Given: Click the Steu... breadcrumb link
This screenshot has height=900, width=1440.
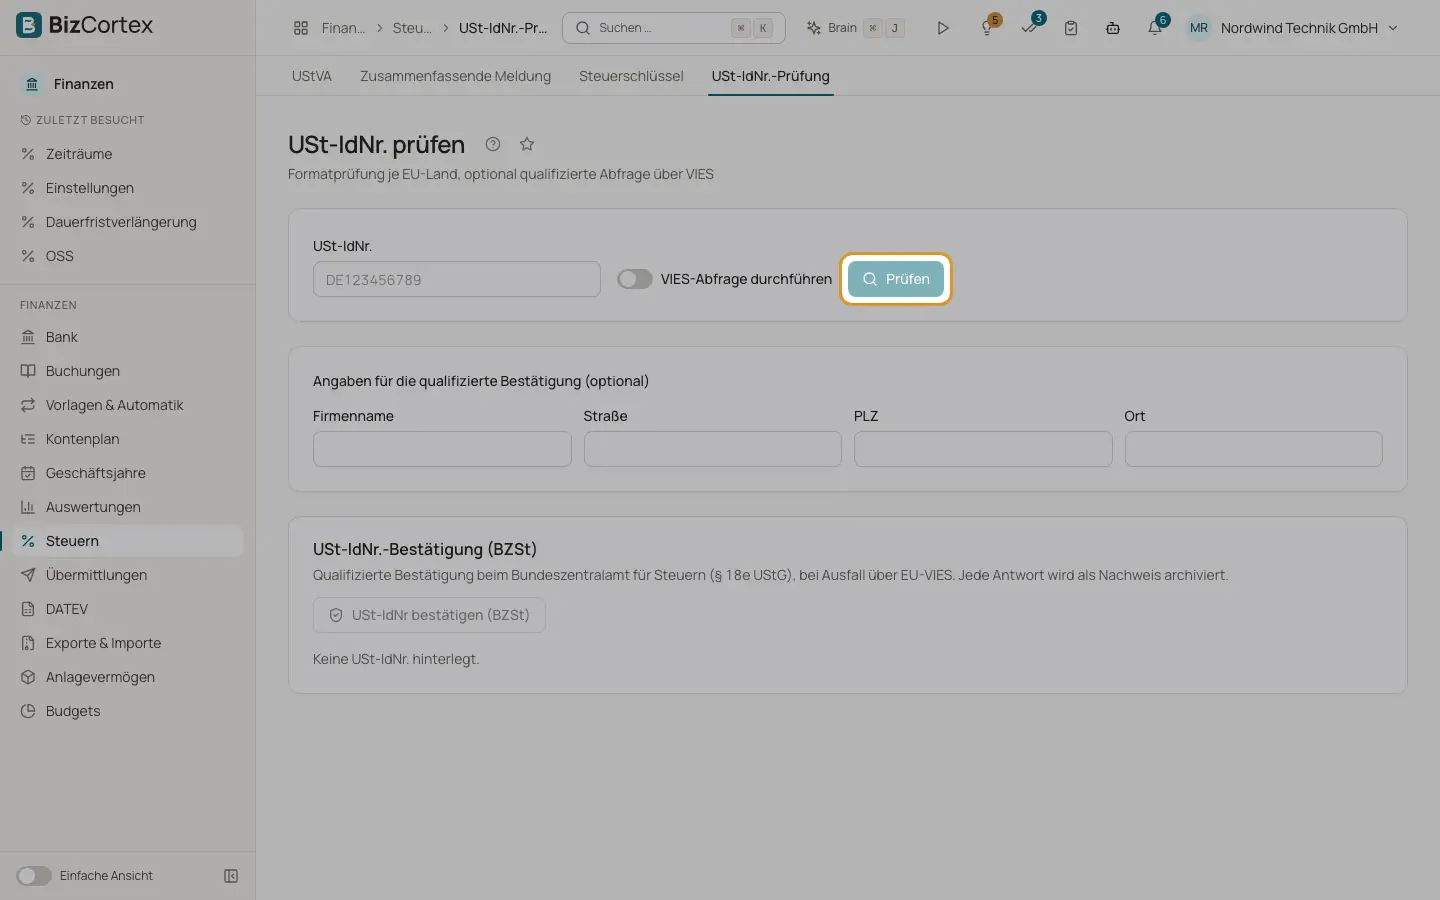Looking at the screenshot, I should [x=412, y=28].
